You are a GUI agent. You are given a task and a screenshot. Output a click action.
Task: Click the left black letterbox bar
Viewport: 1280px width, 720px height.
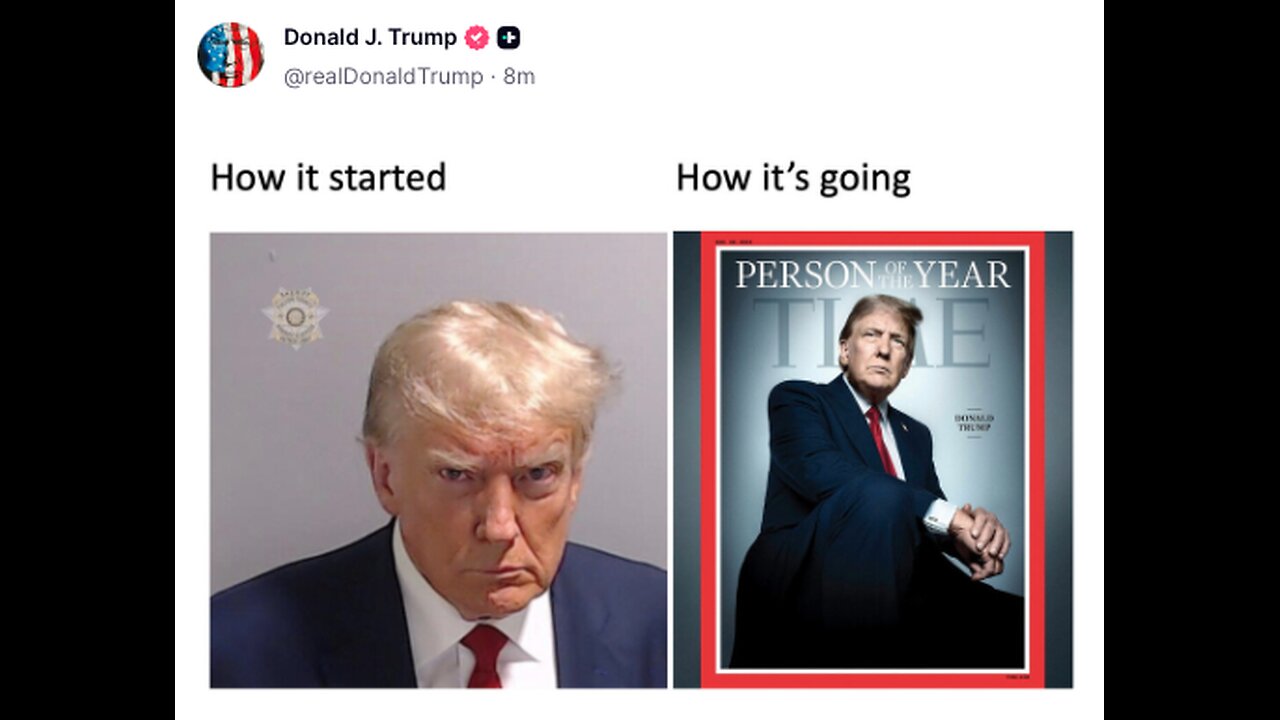point(87,360)
